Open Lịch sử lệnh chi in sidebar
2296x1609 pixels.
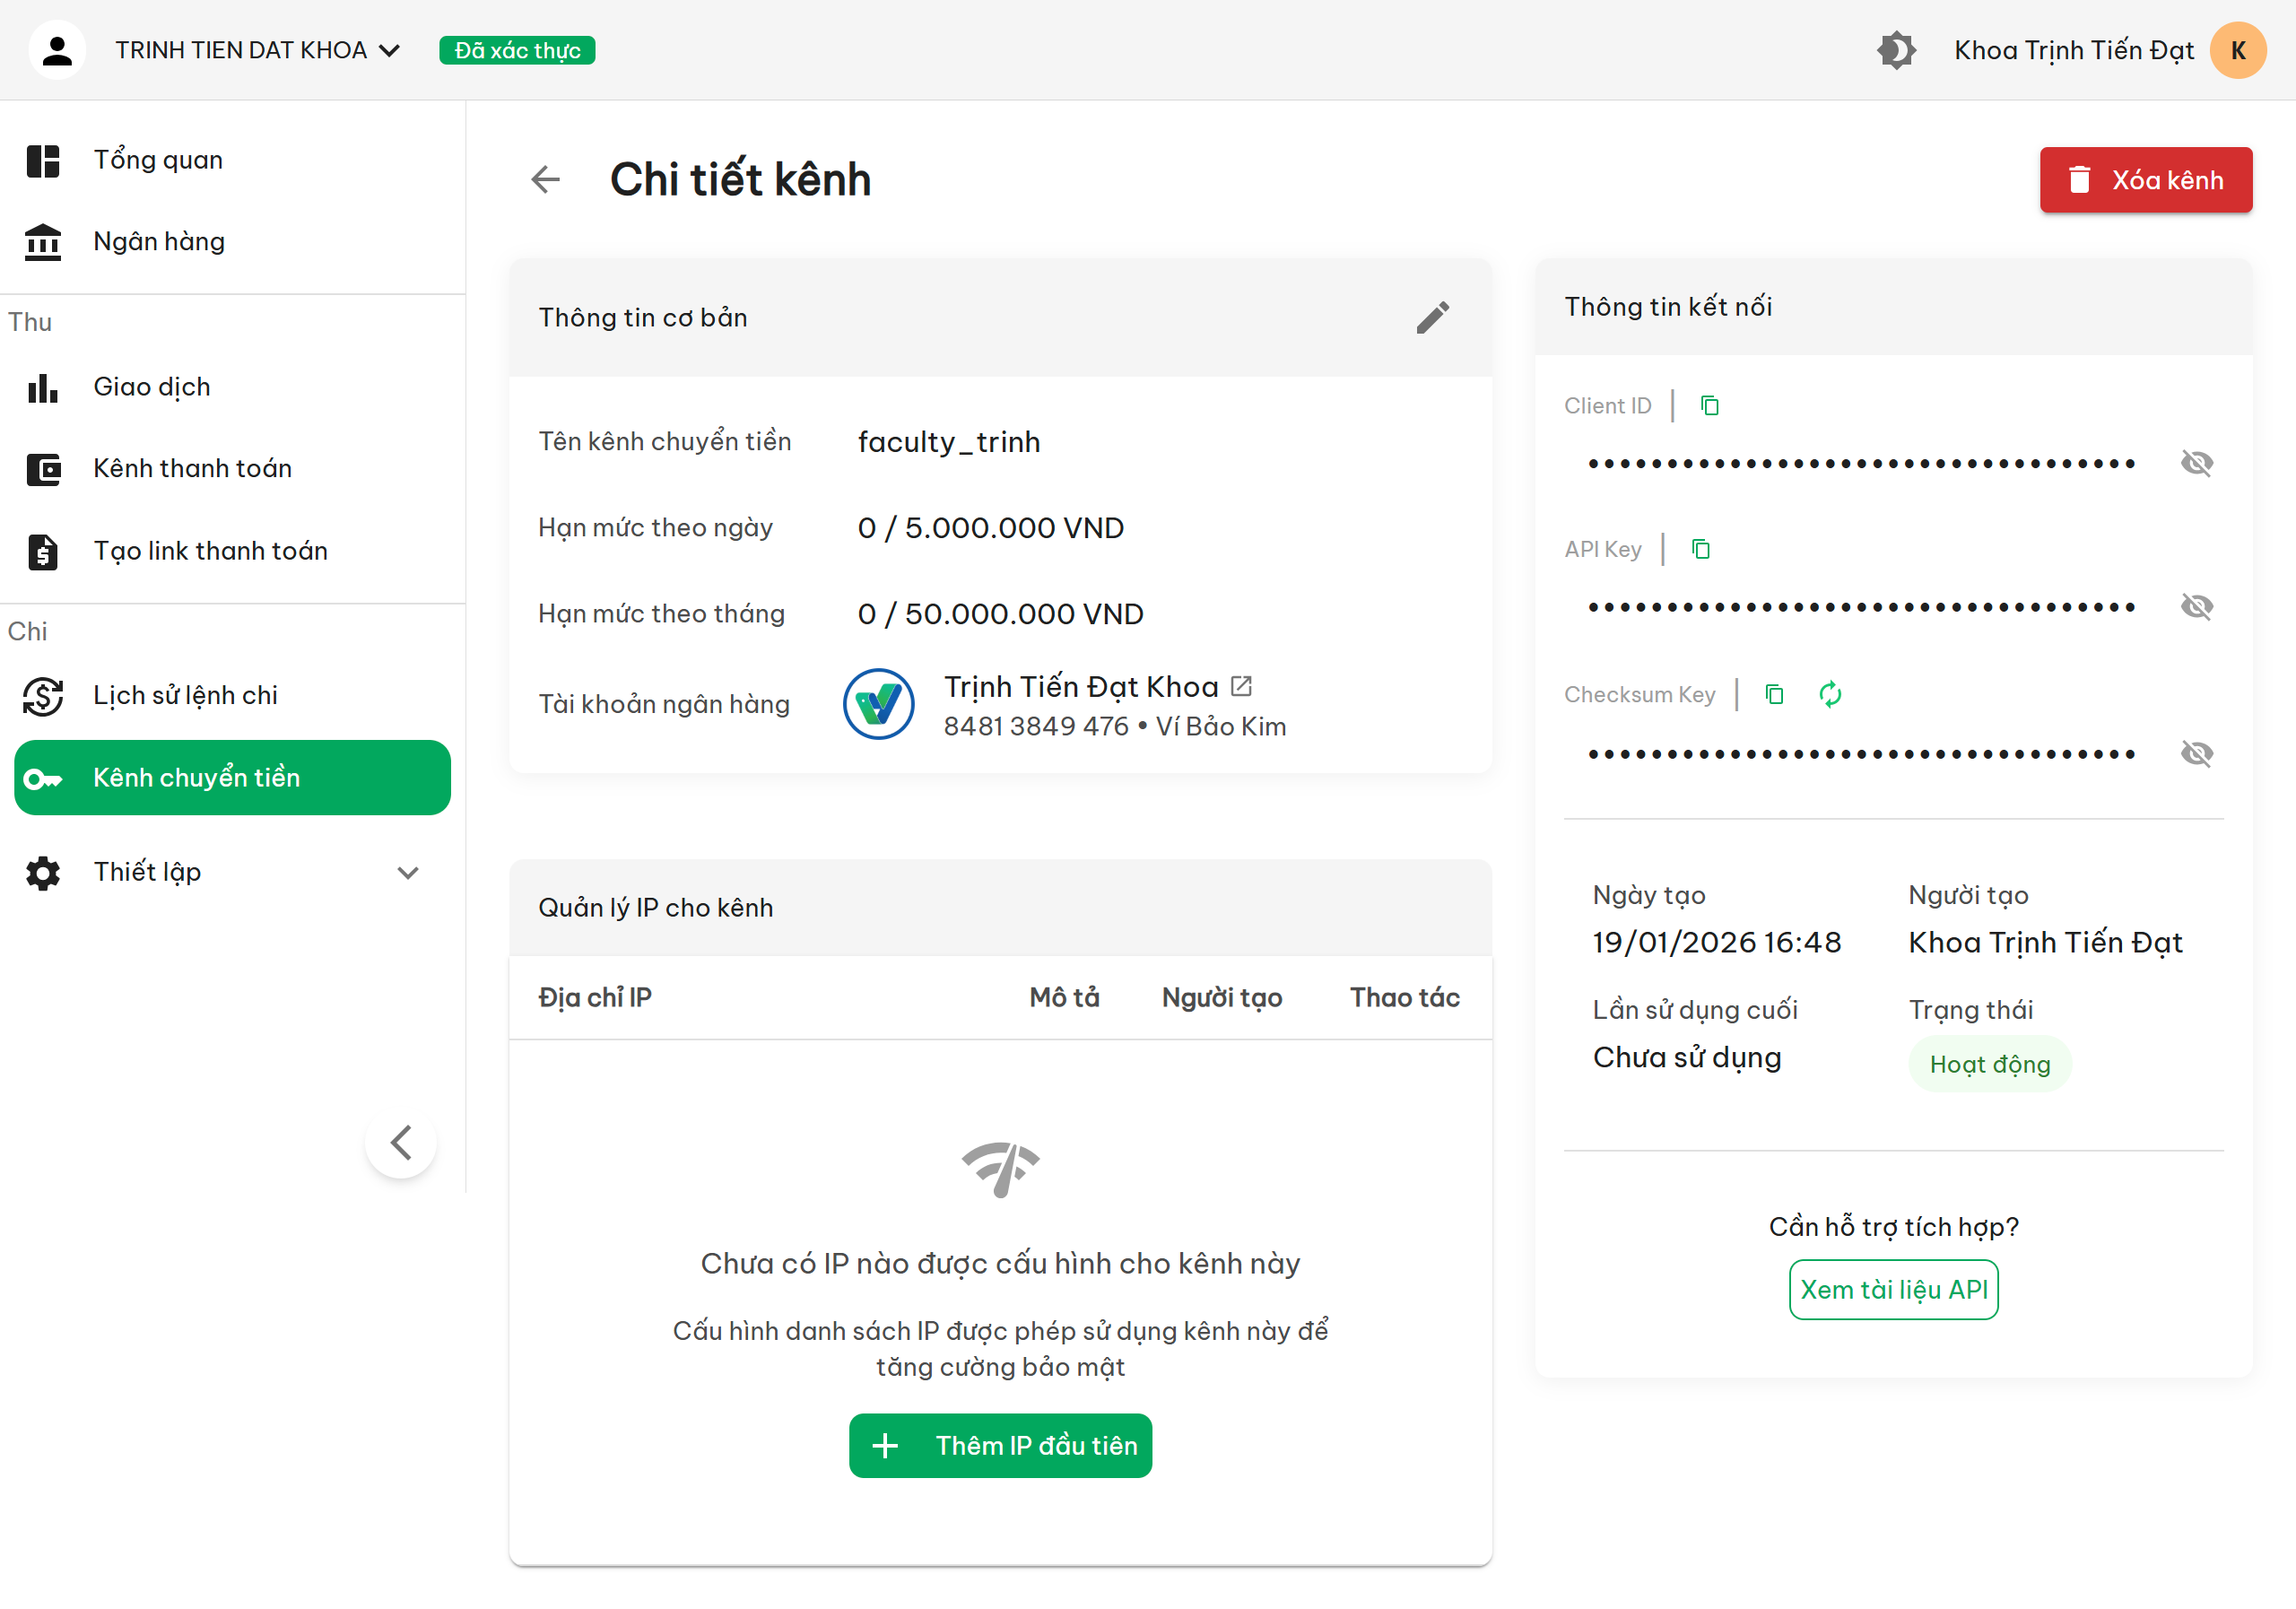pos(185,695)
